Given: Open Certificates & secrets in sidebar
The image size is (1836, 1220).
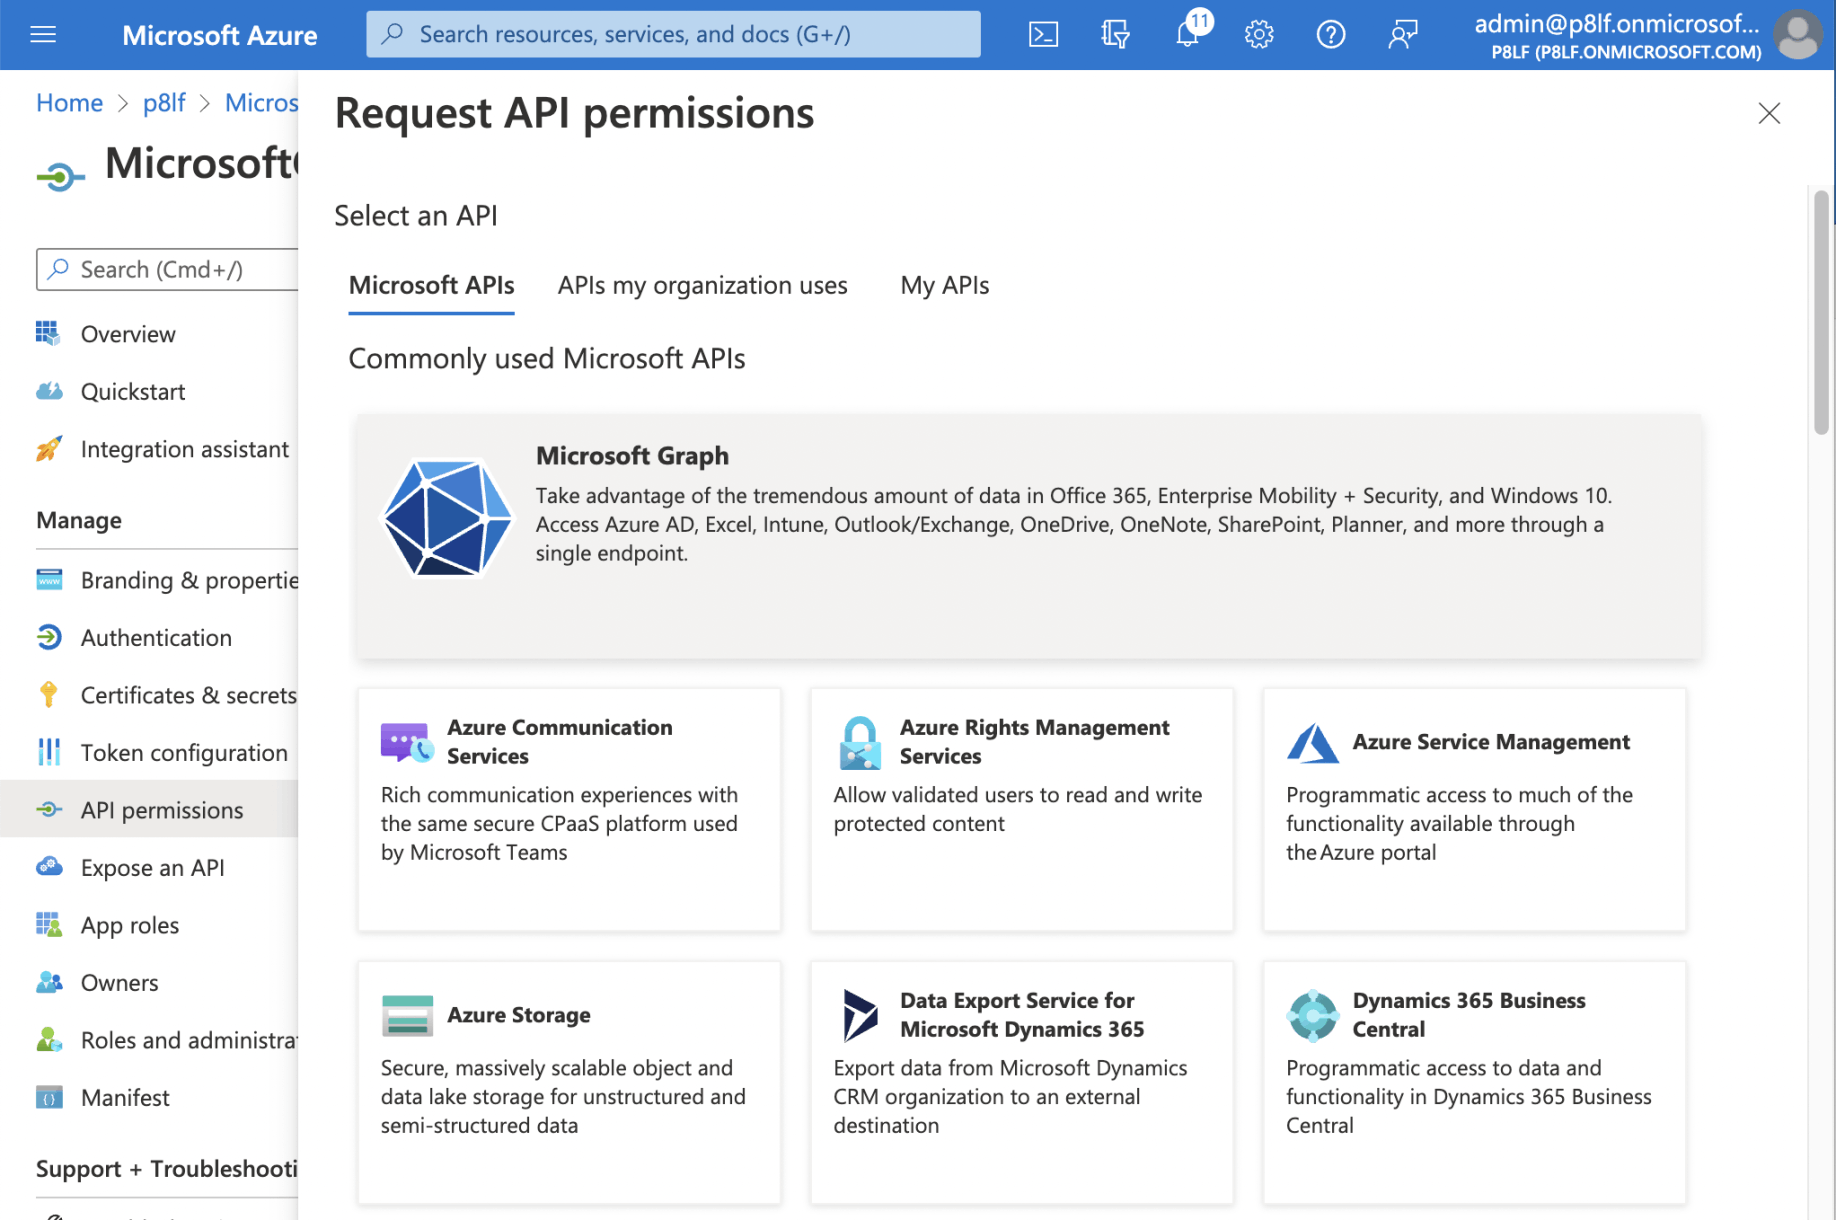Looking at the screenshot, I should (x=188, y=695).
